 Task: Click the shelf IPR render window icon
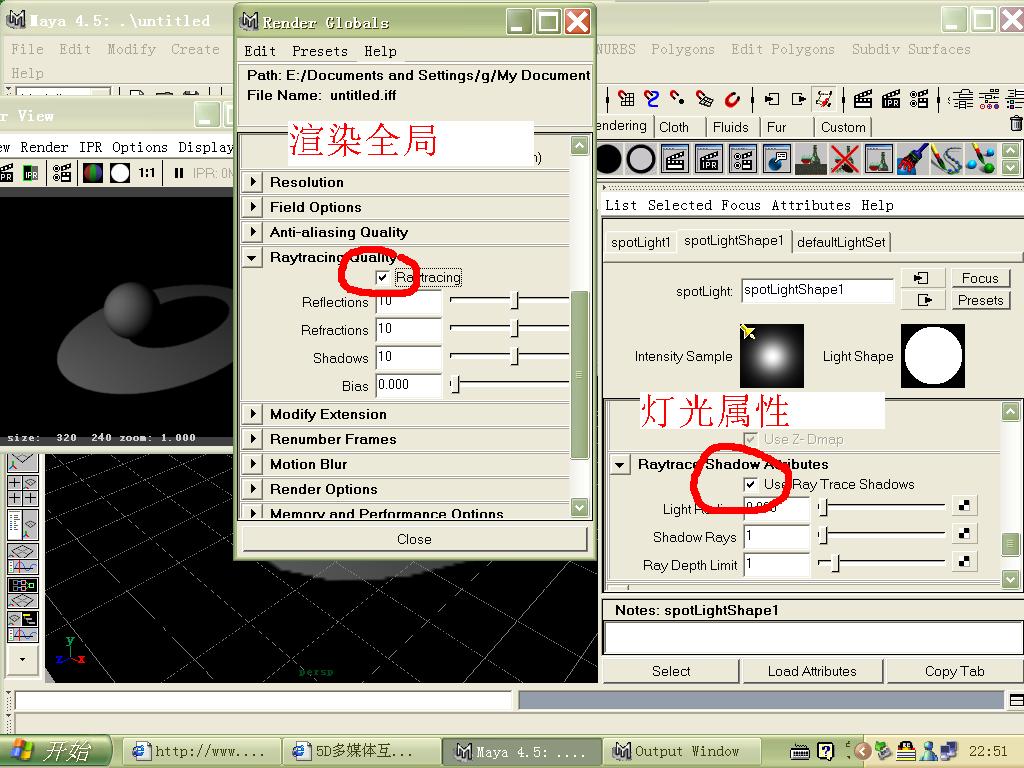pyautogui.click(x=709, y=159)
